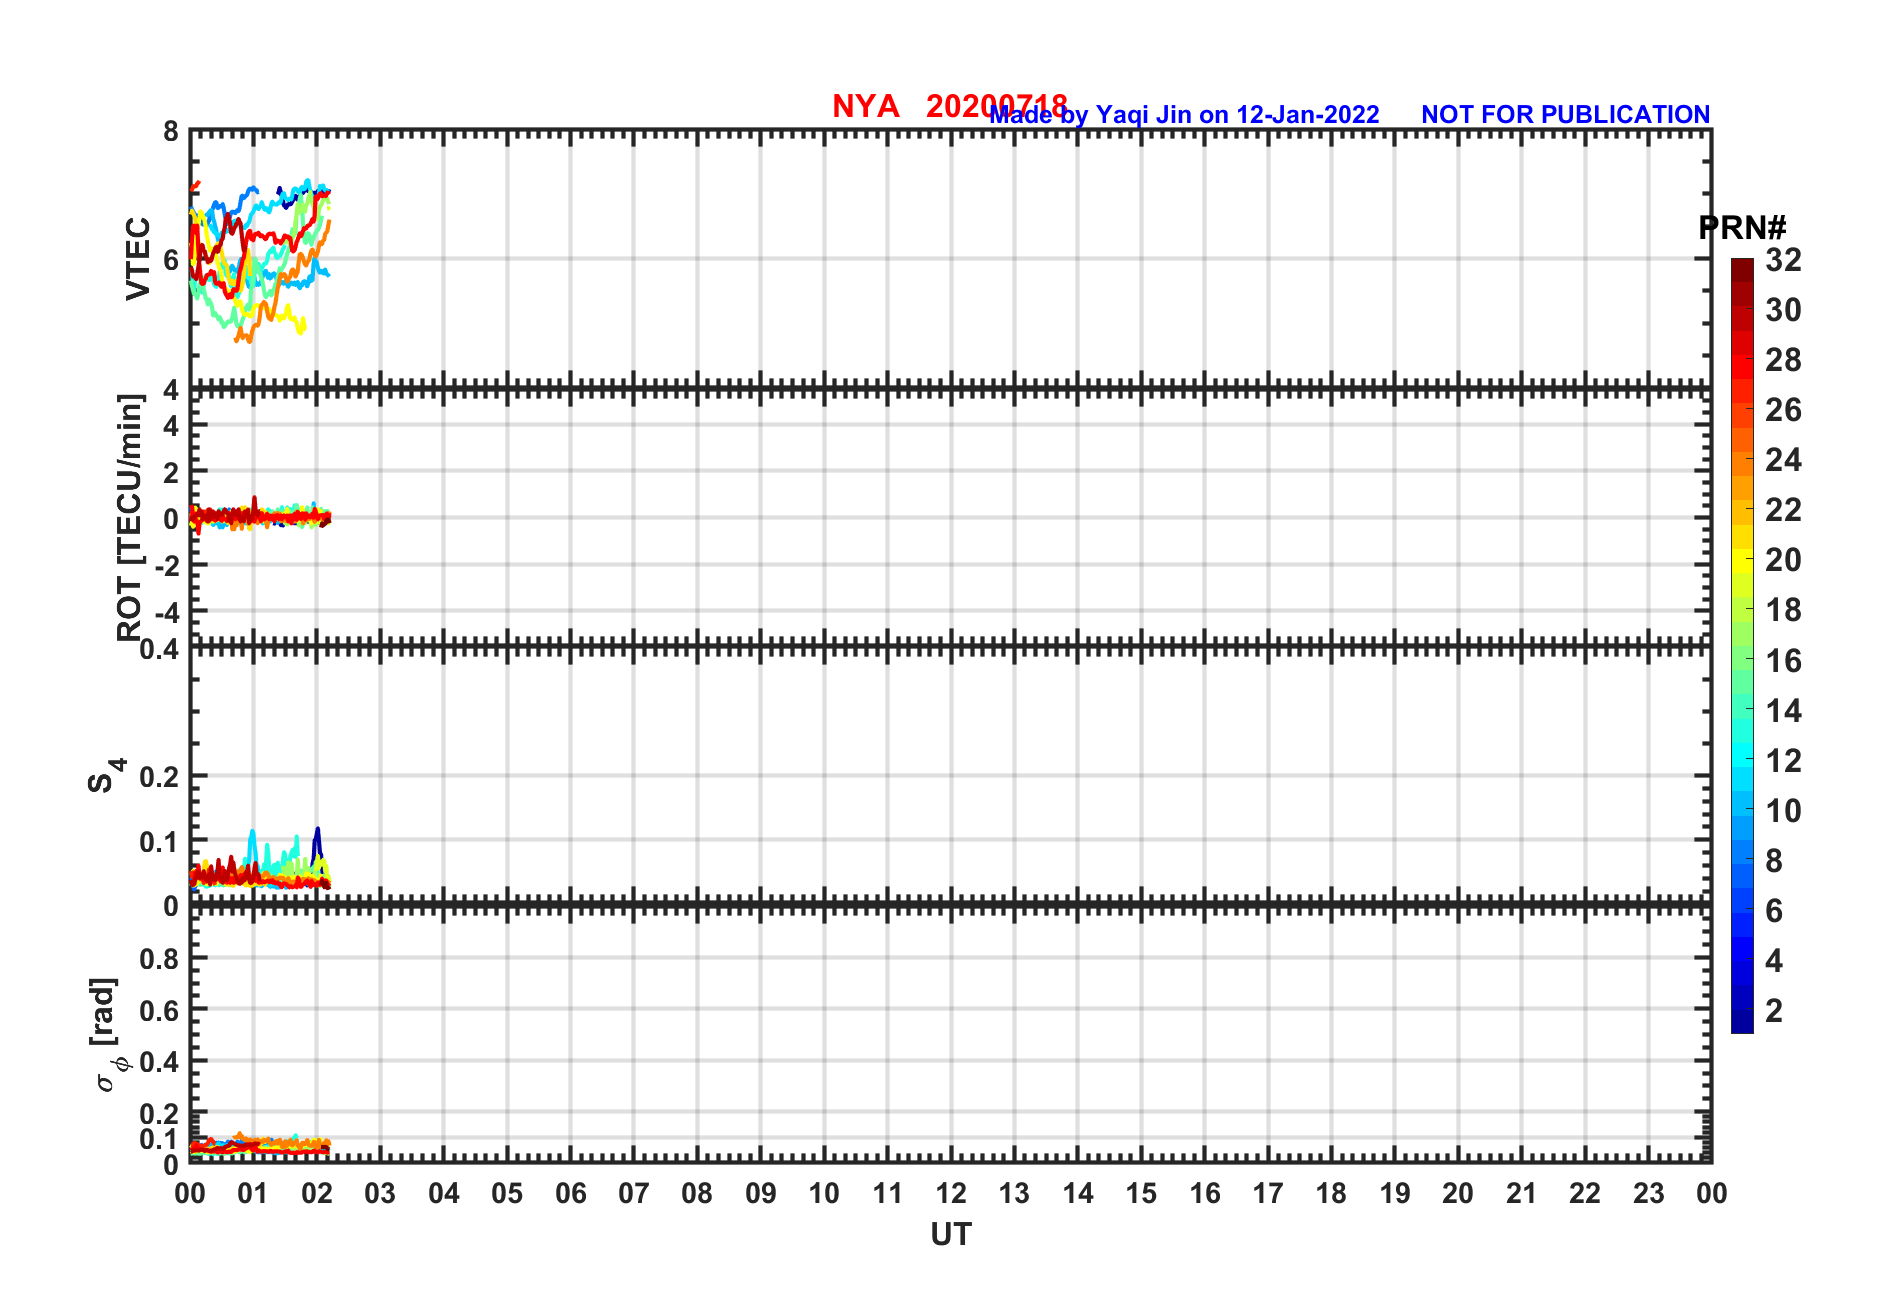Click the x-axis tick label 03
1902x1292 pixels.
(x=380, y=1193)
